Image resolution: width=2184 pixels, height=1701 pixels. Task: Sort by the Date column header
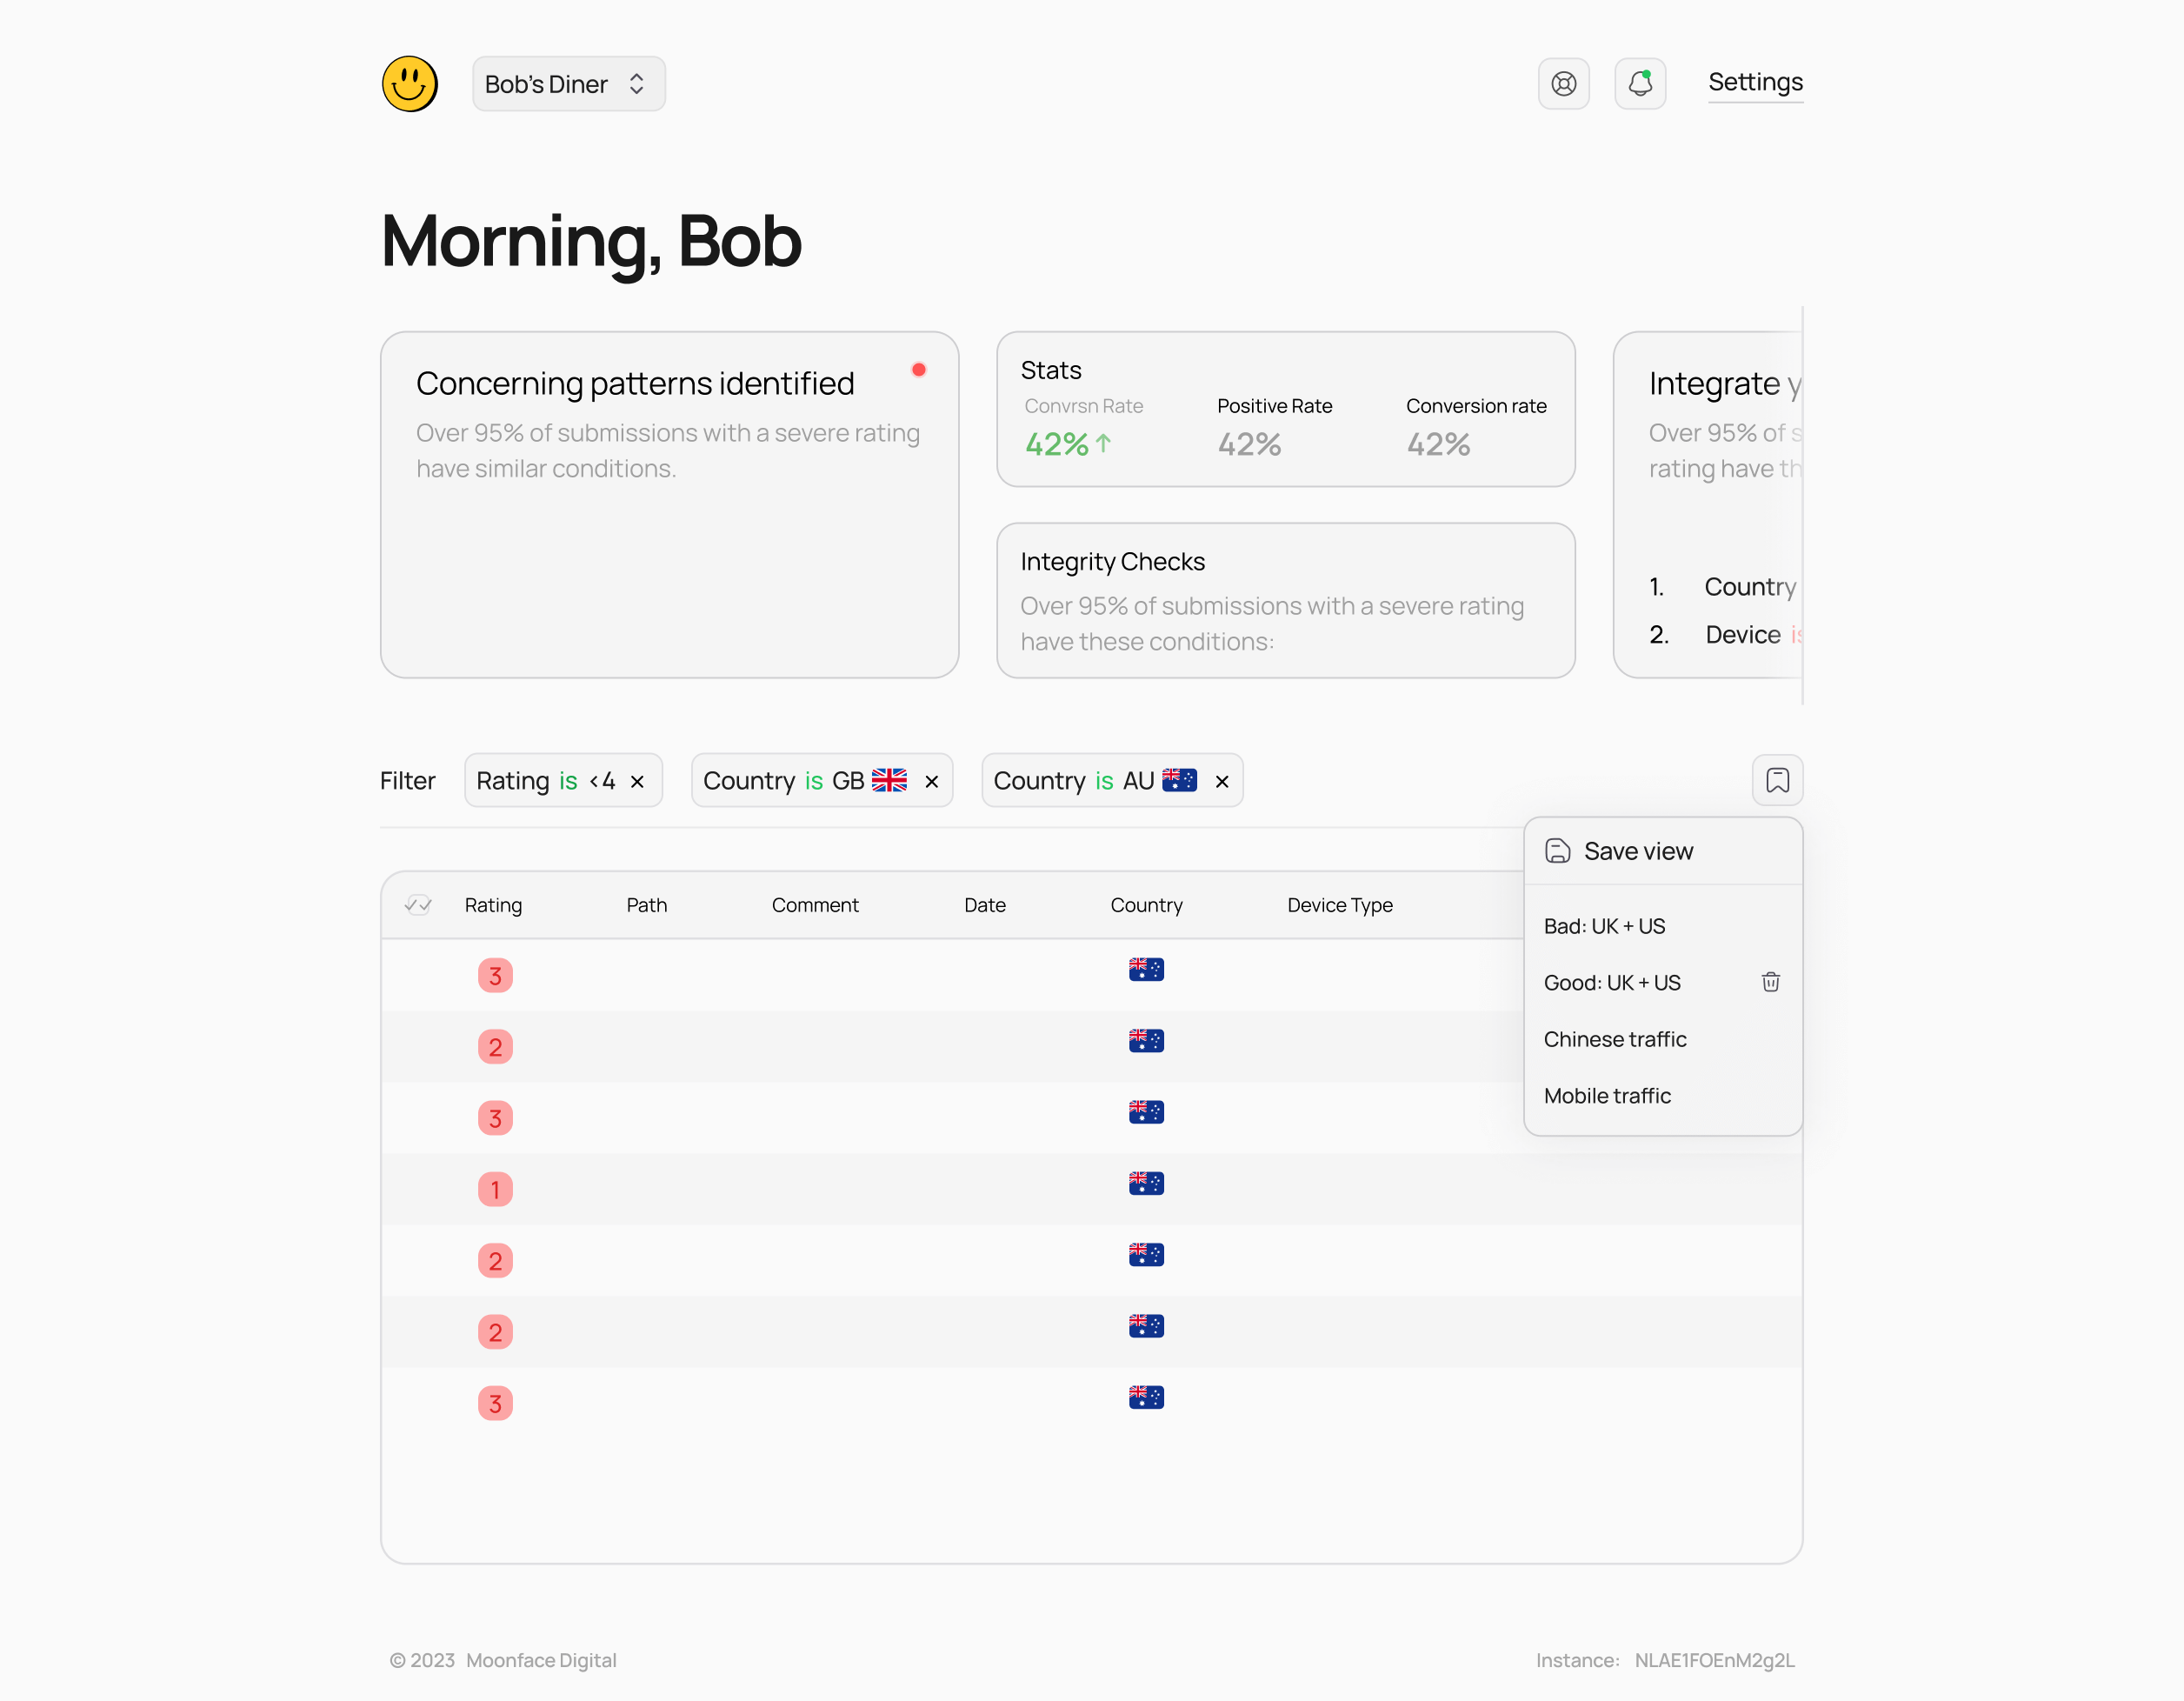click(x=984, y=905)
